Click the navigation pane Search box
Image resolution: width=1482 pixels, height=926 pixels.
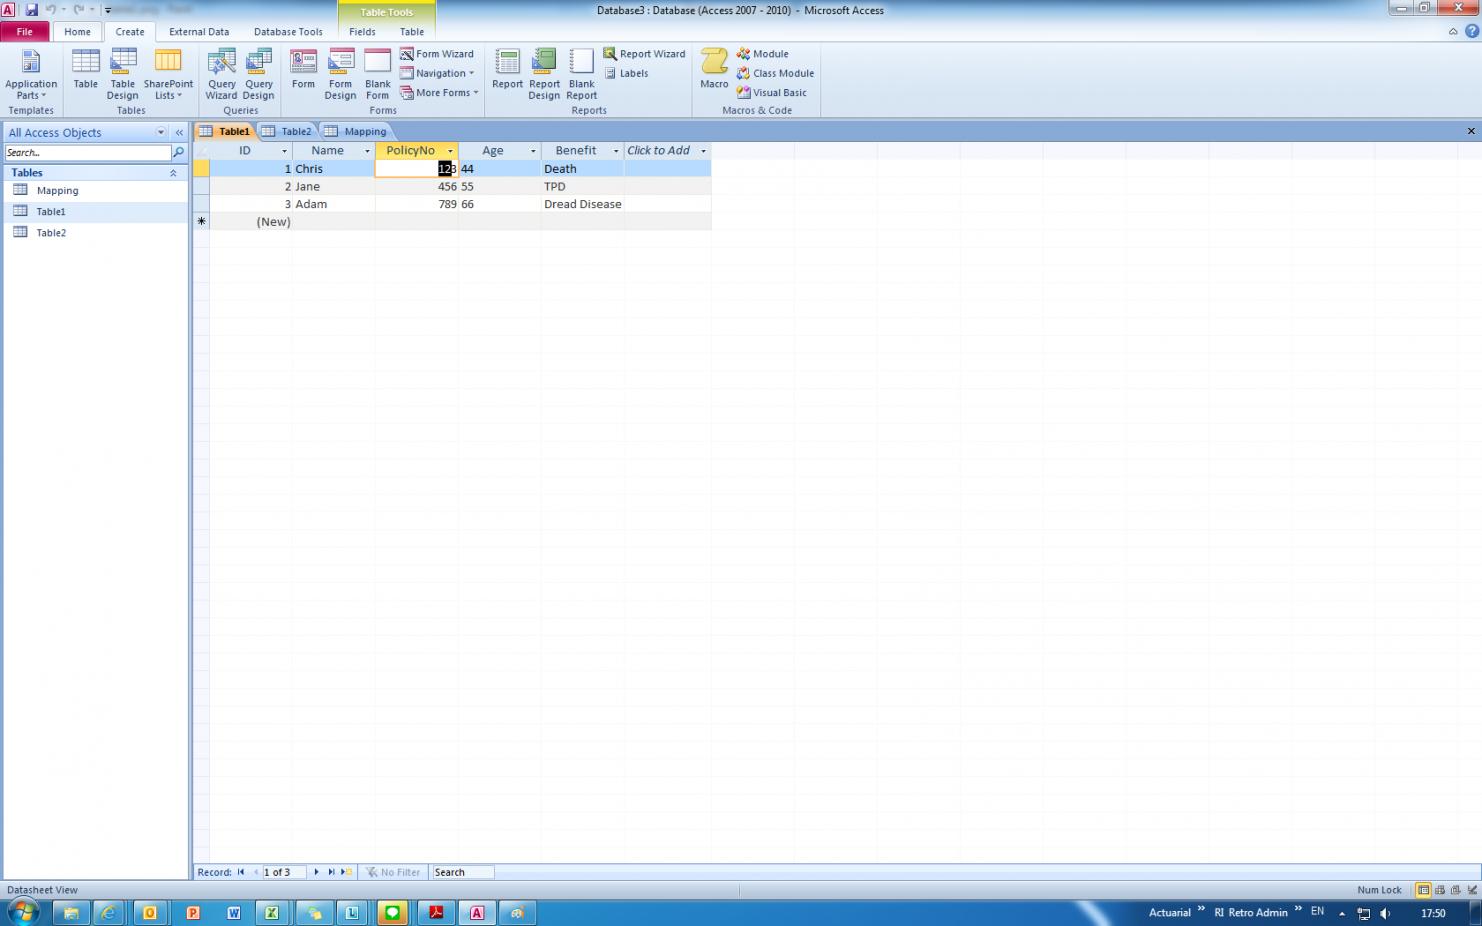pyautogui.click(x=88, y=153)
